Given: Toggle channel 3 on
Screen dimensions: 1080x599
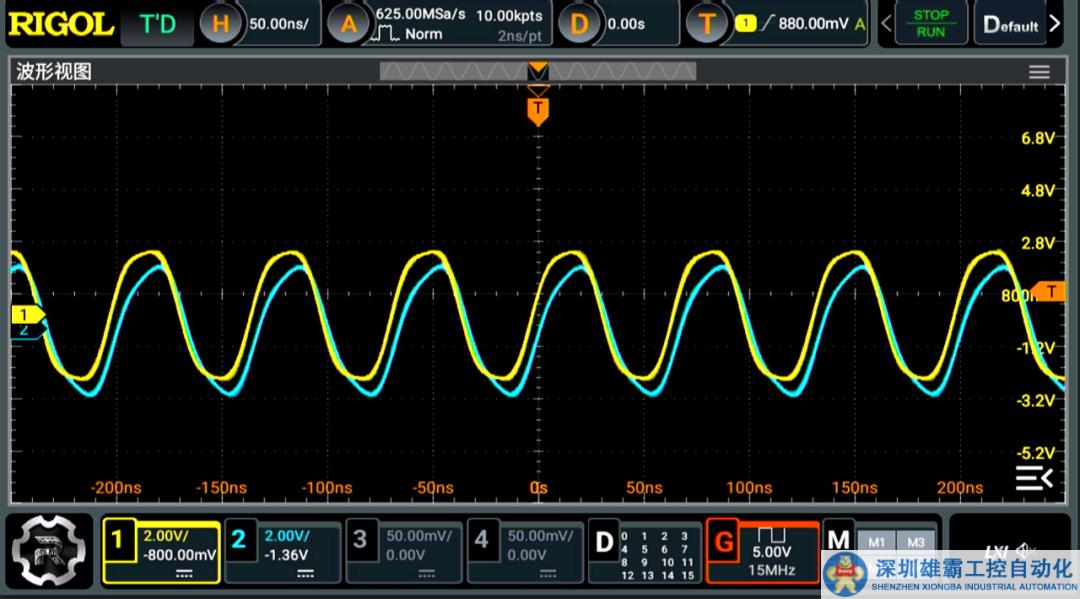Looking at the screenshot, I should coord(404,550).
